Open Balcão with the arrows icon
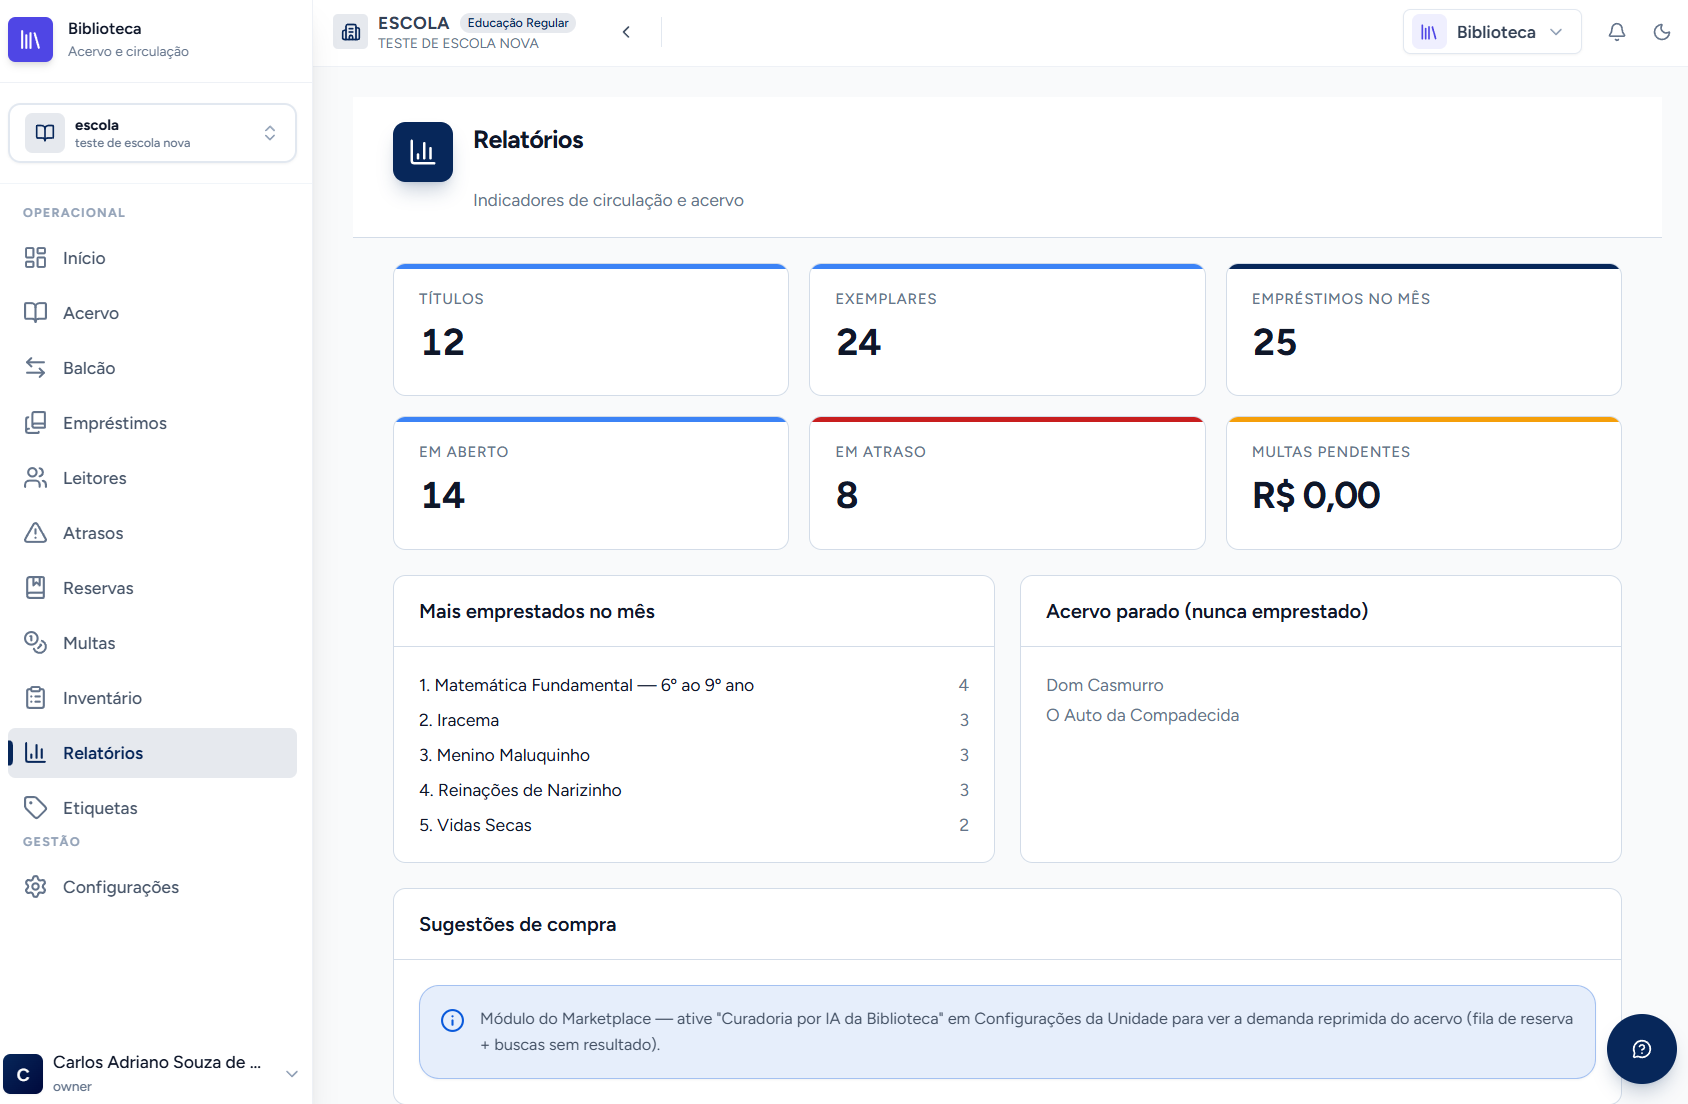The image size is (1688, 1104). [35, 368]
